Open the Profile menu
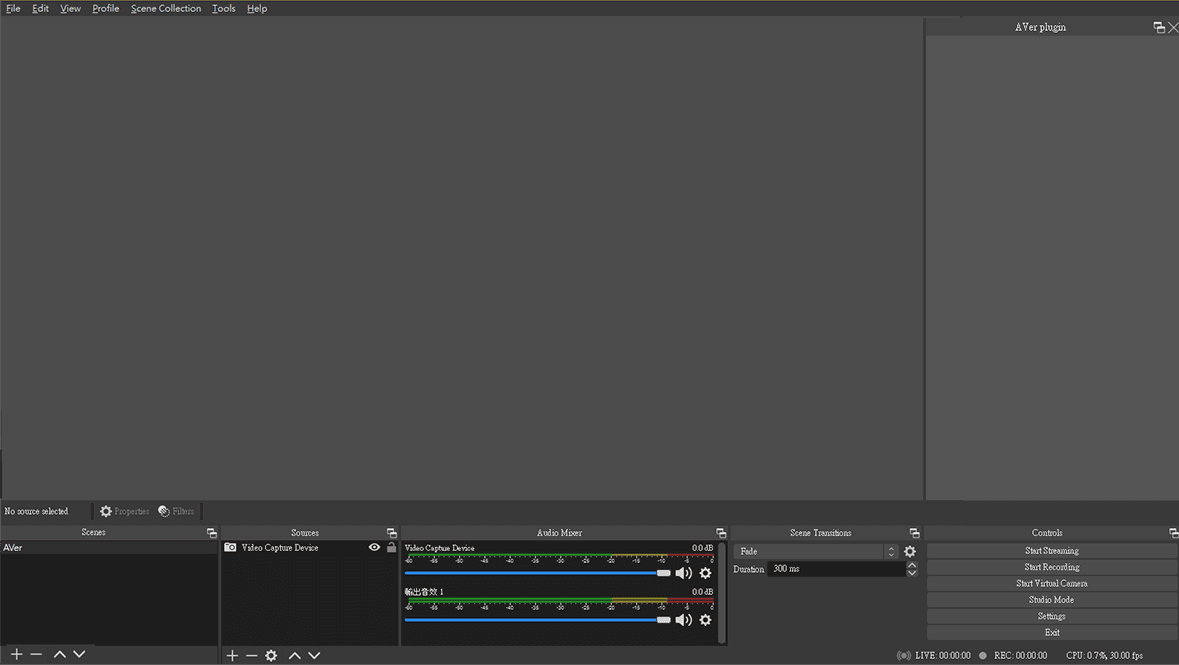This screenshot has width=1179, height=665. [105, 8]
